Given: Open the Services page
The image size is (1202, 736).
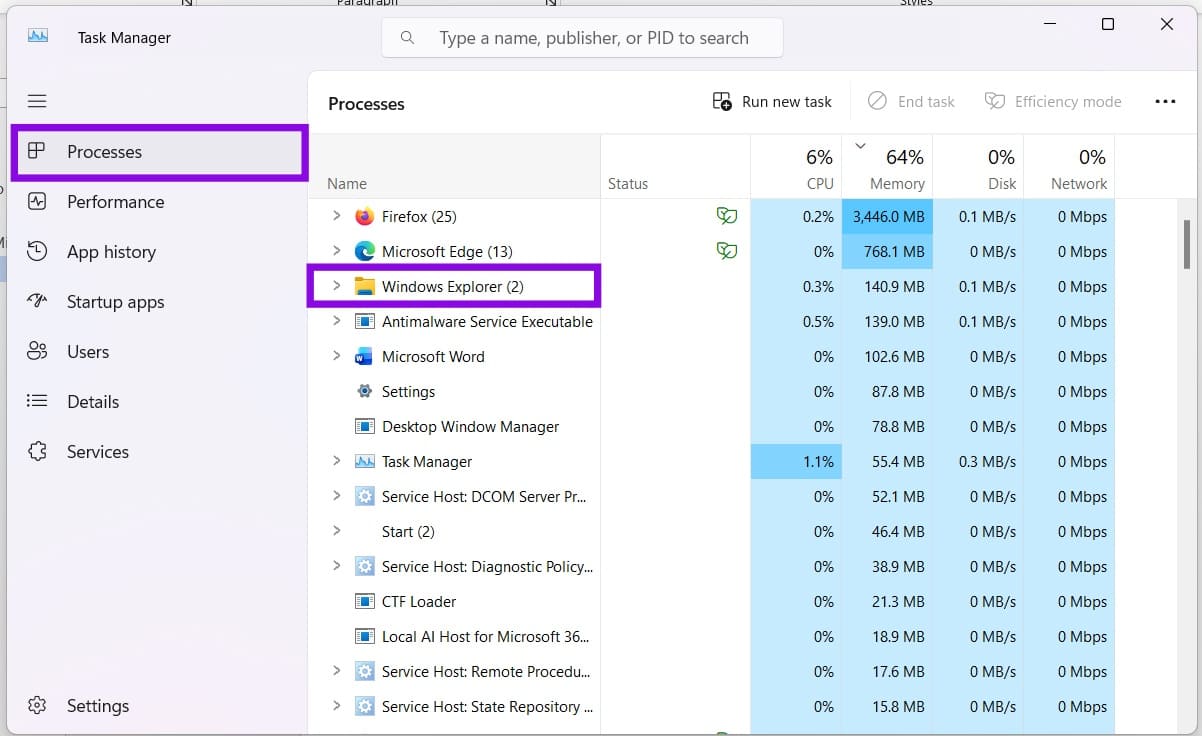Looking at the screenshot, I should (x=159, y=452).
